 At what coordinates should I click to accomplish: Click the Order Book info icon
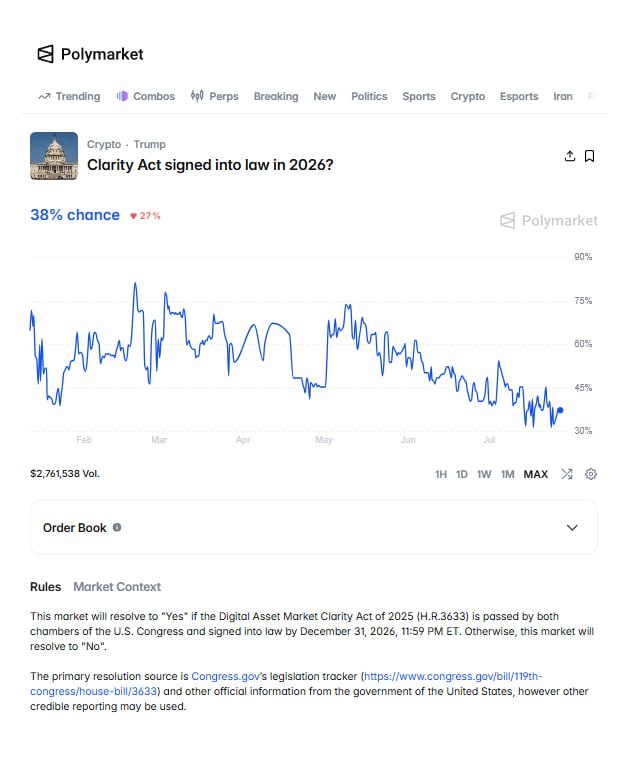coord(117,527)
